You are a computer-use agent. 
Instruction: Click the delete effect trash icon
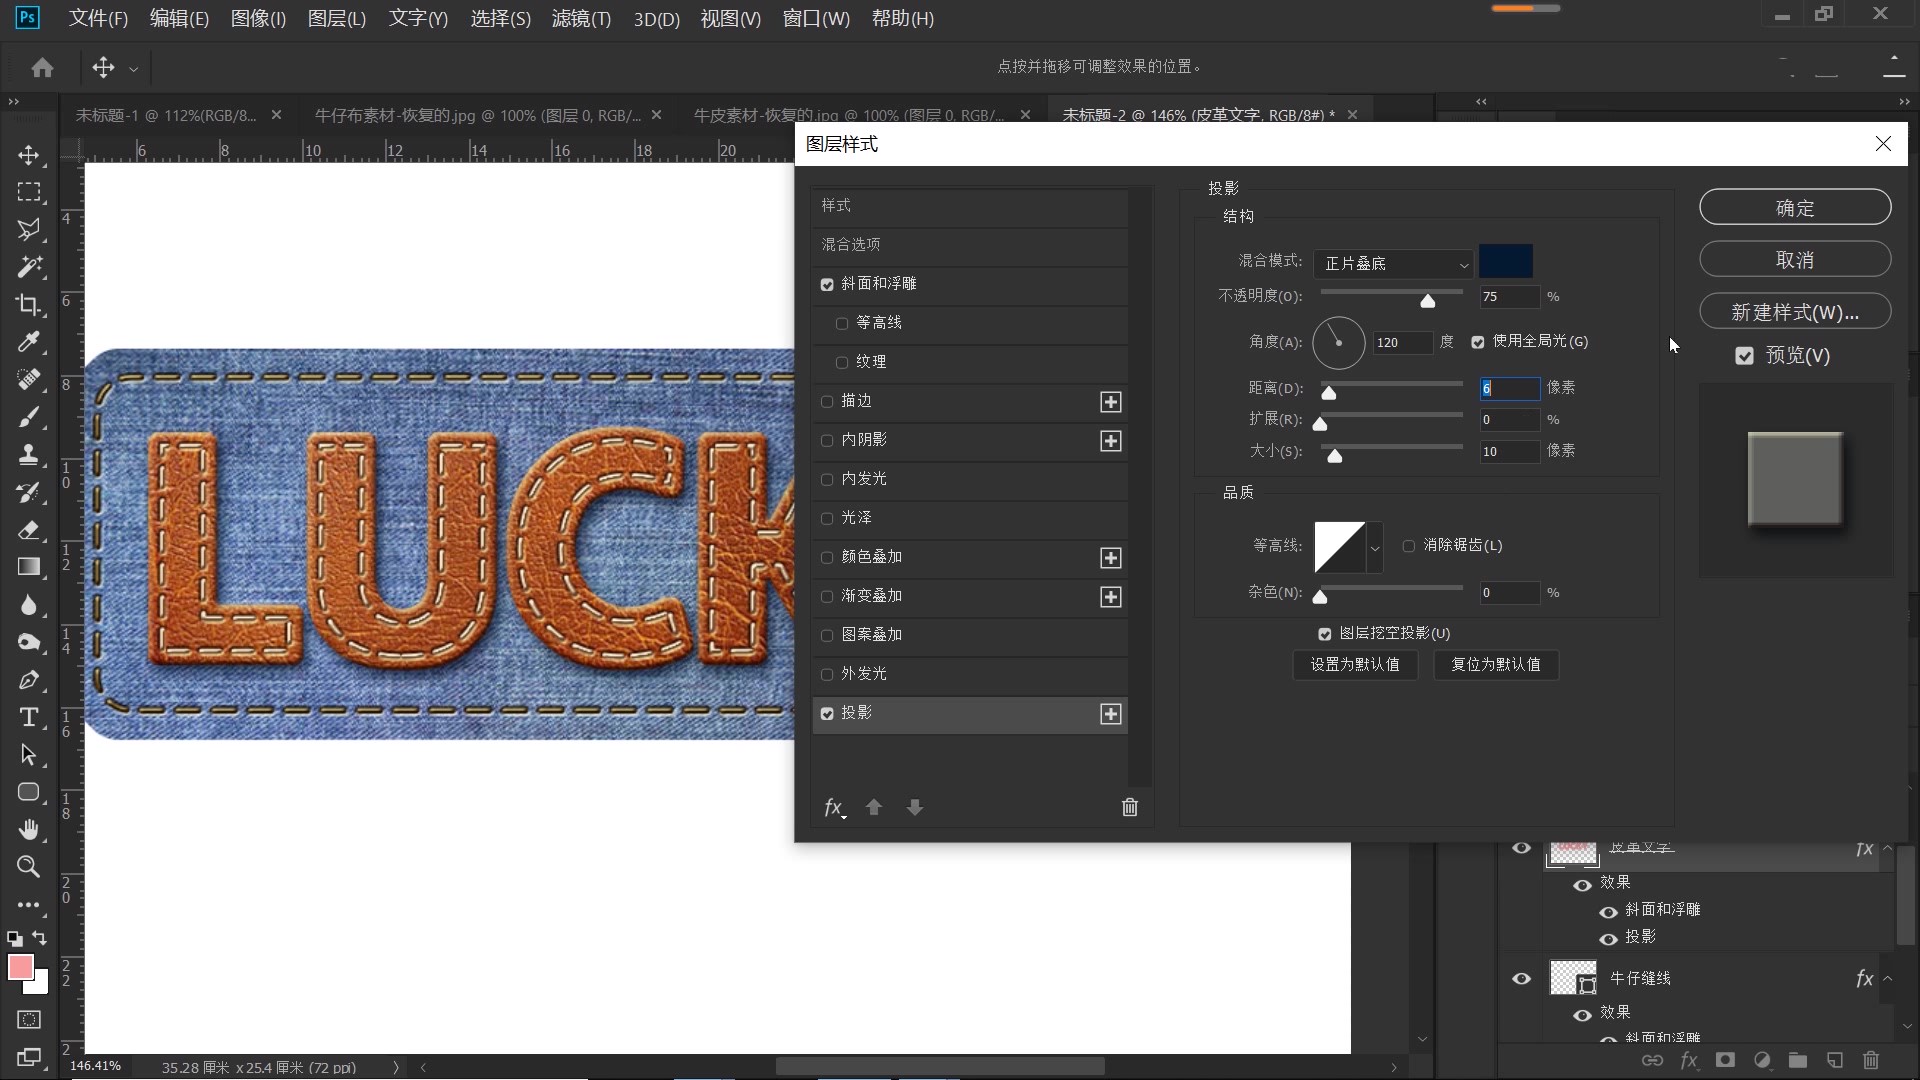[x=1129, y=808]
